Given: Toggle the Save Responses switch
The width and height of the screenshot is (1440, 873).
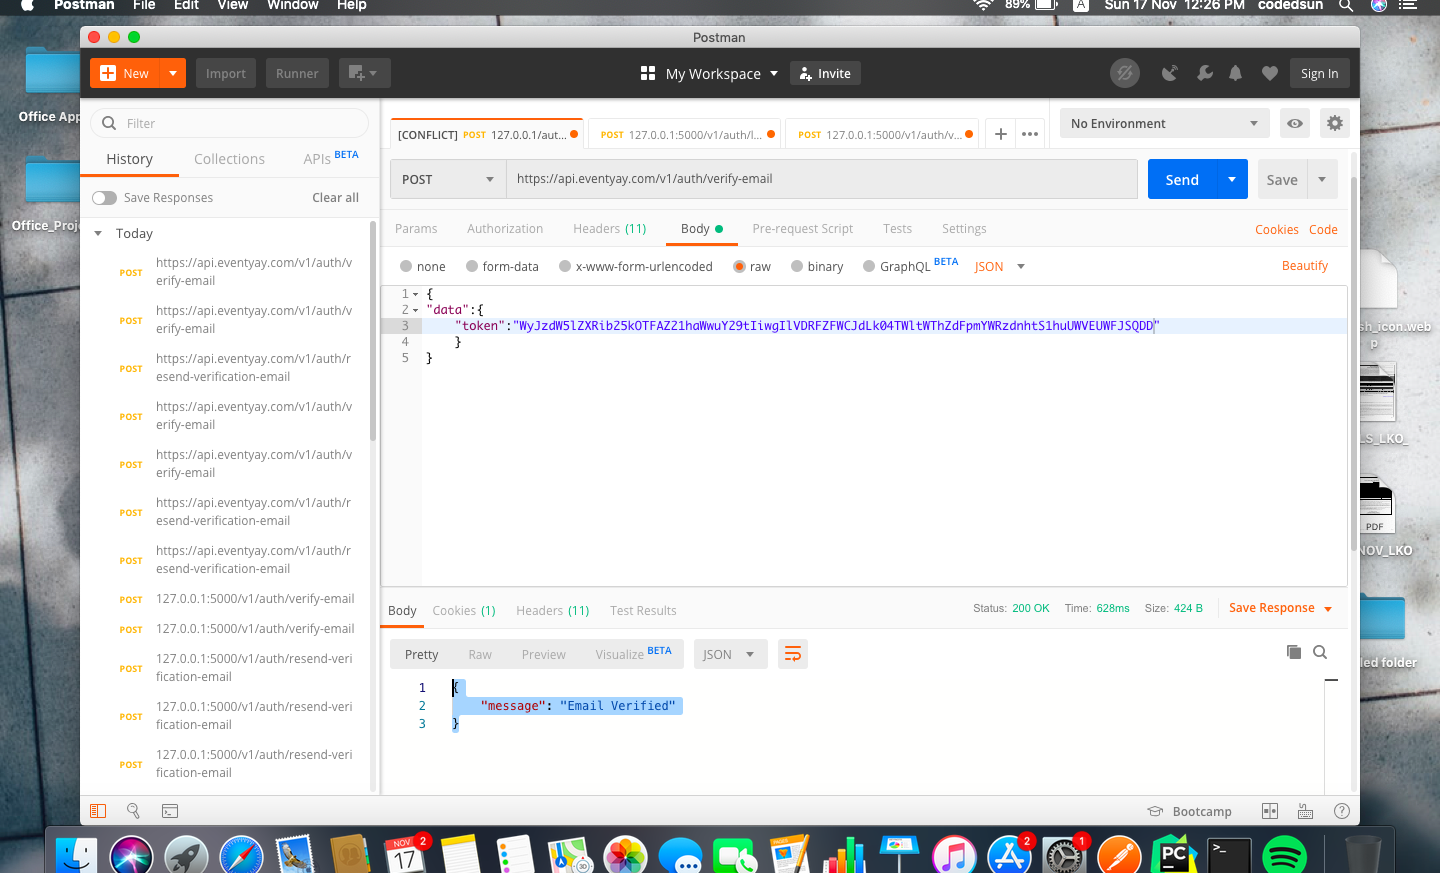Looking at the screenshot, I should pos(104,198).
